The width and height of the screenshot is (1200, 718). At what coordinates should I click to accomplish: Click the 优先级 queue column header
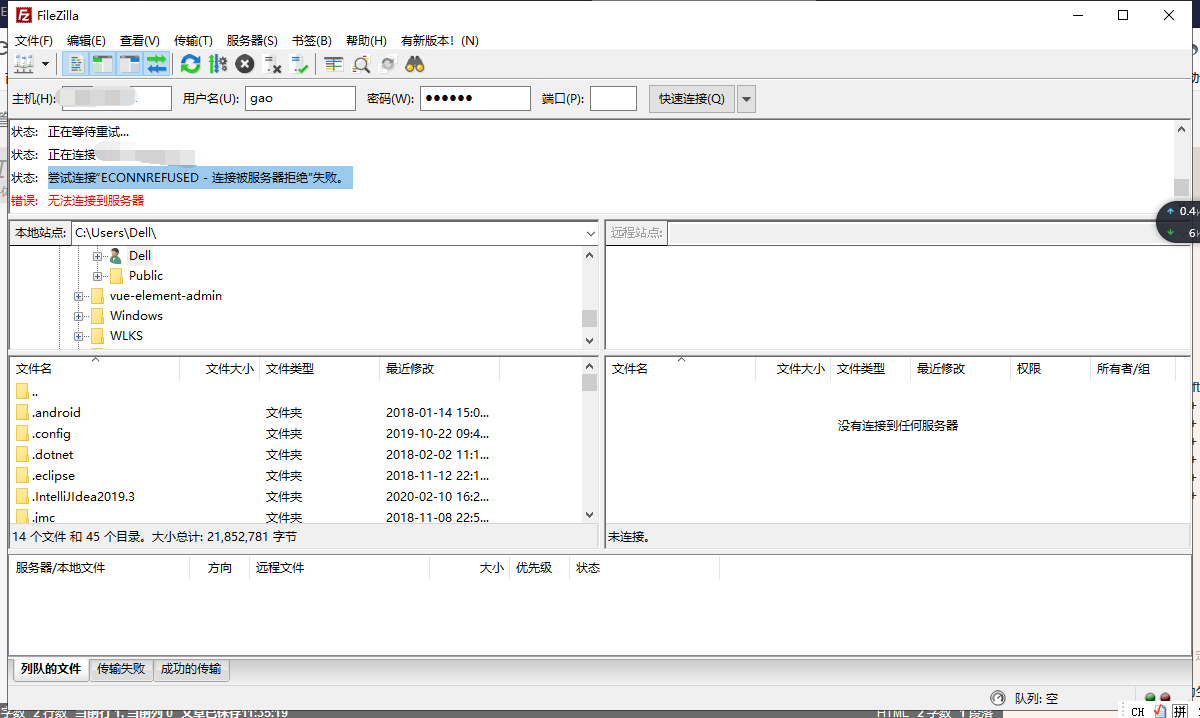[x=539, y=568]
